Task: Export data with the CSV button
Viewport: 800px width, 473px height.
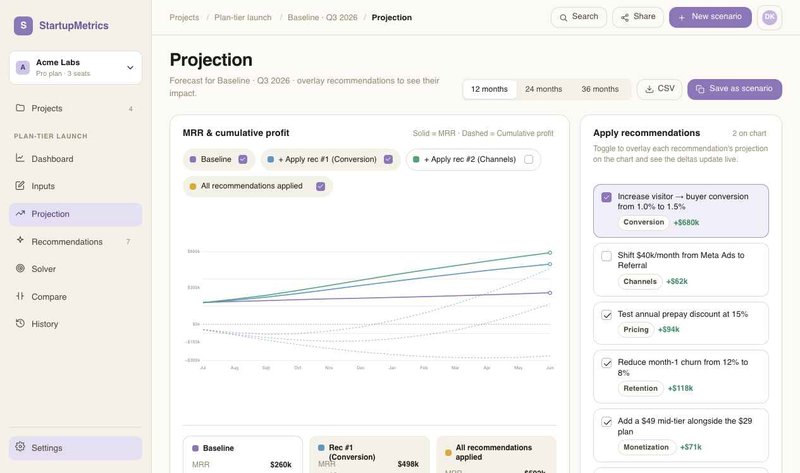Action: (x=659, y=89)
